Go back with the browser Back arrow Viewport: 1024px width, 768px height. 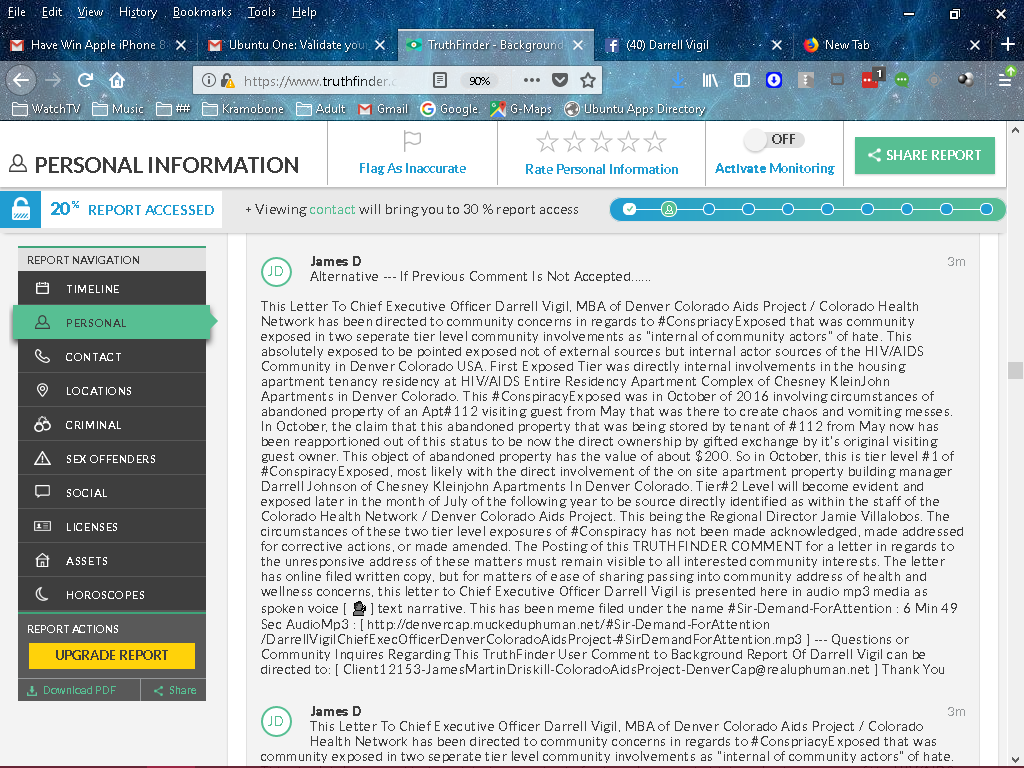(21, 80)
